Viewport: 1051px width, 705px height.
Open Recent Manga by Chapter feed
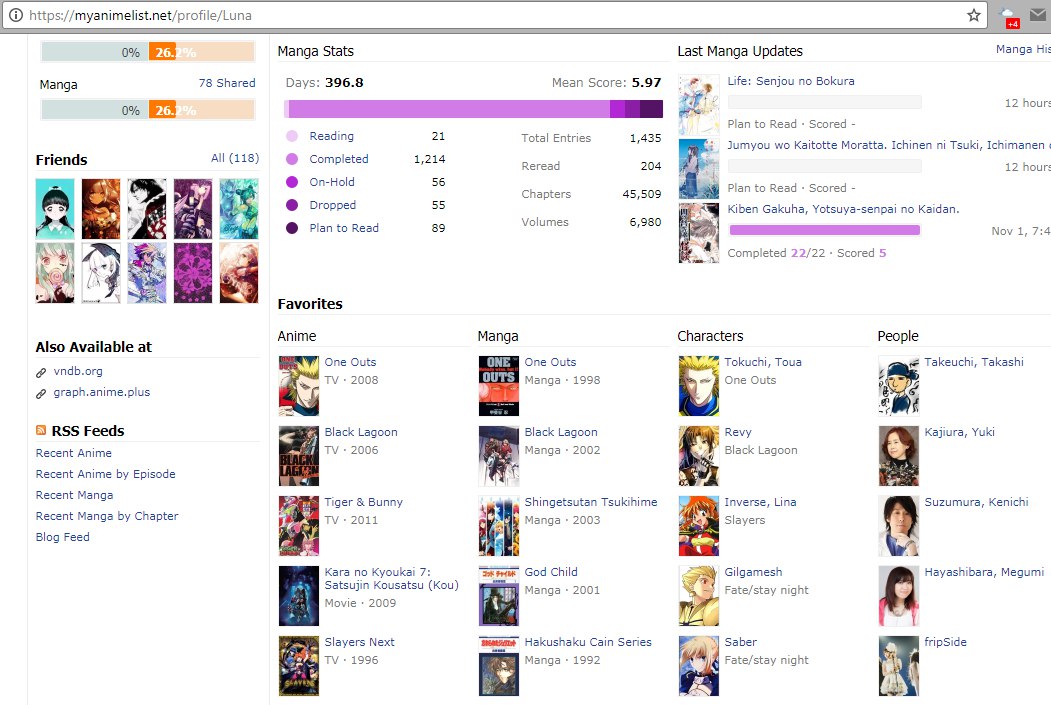[x=107, y=516]
